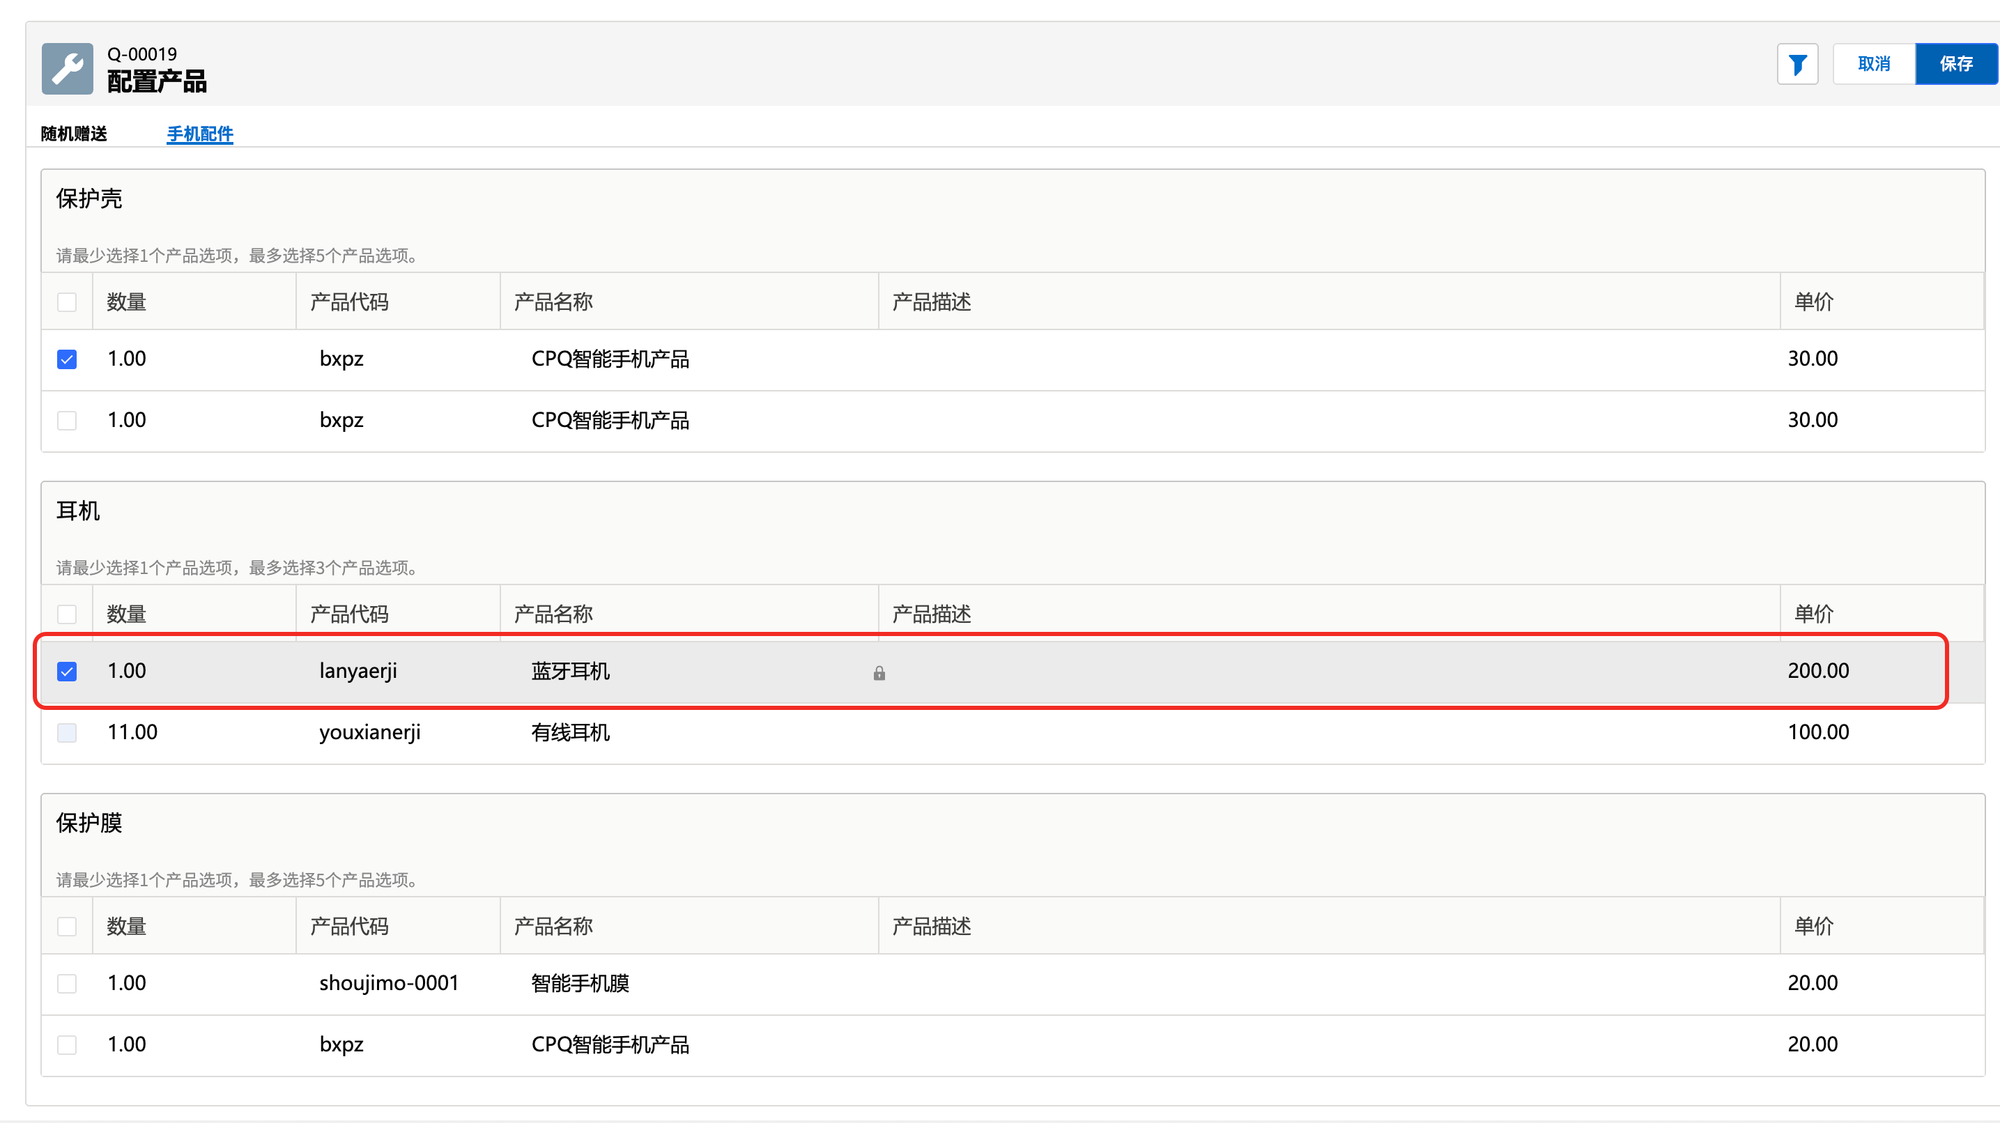Check the second 保护壳 row checkbox
Image resolution: width=2000 pixels, height=1123 pixels.
coord(67,421)
